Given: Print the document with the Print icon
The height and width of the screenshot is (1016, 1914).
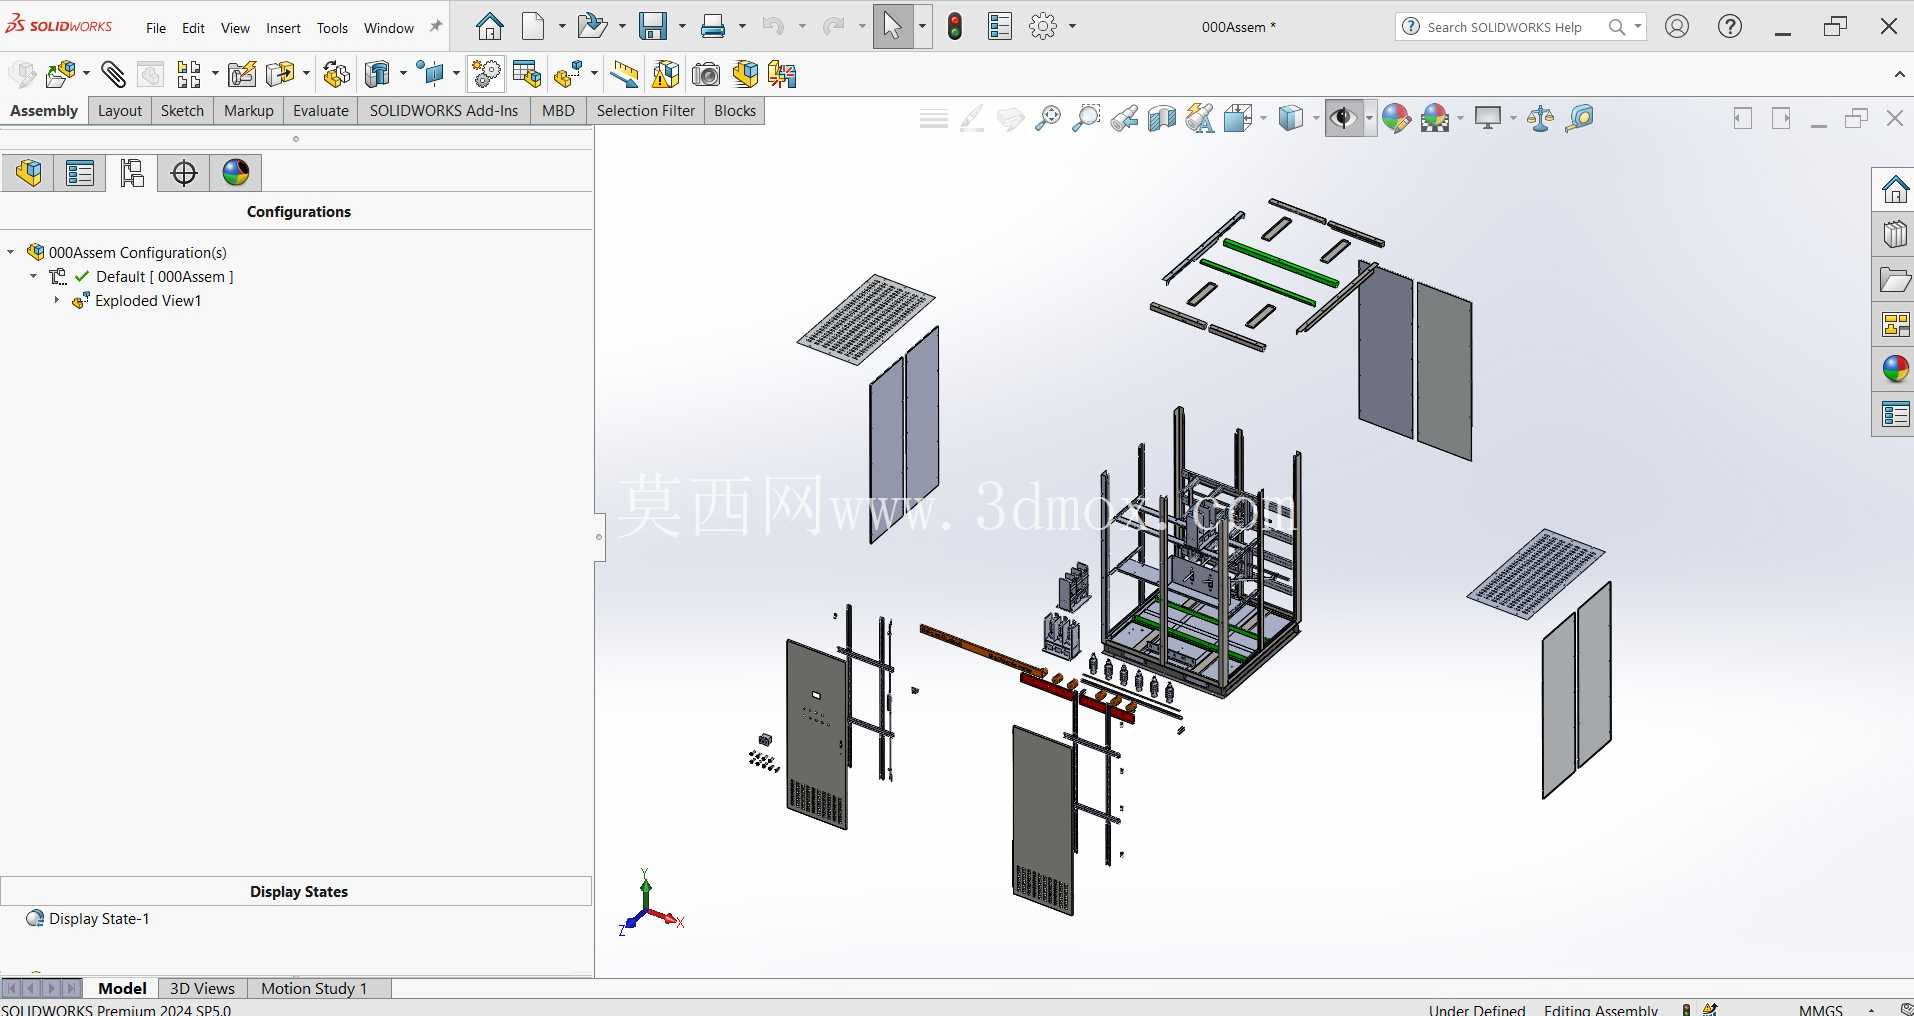Looking at the screenshot, I should (713, 26).
